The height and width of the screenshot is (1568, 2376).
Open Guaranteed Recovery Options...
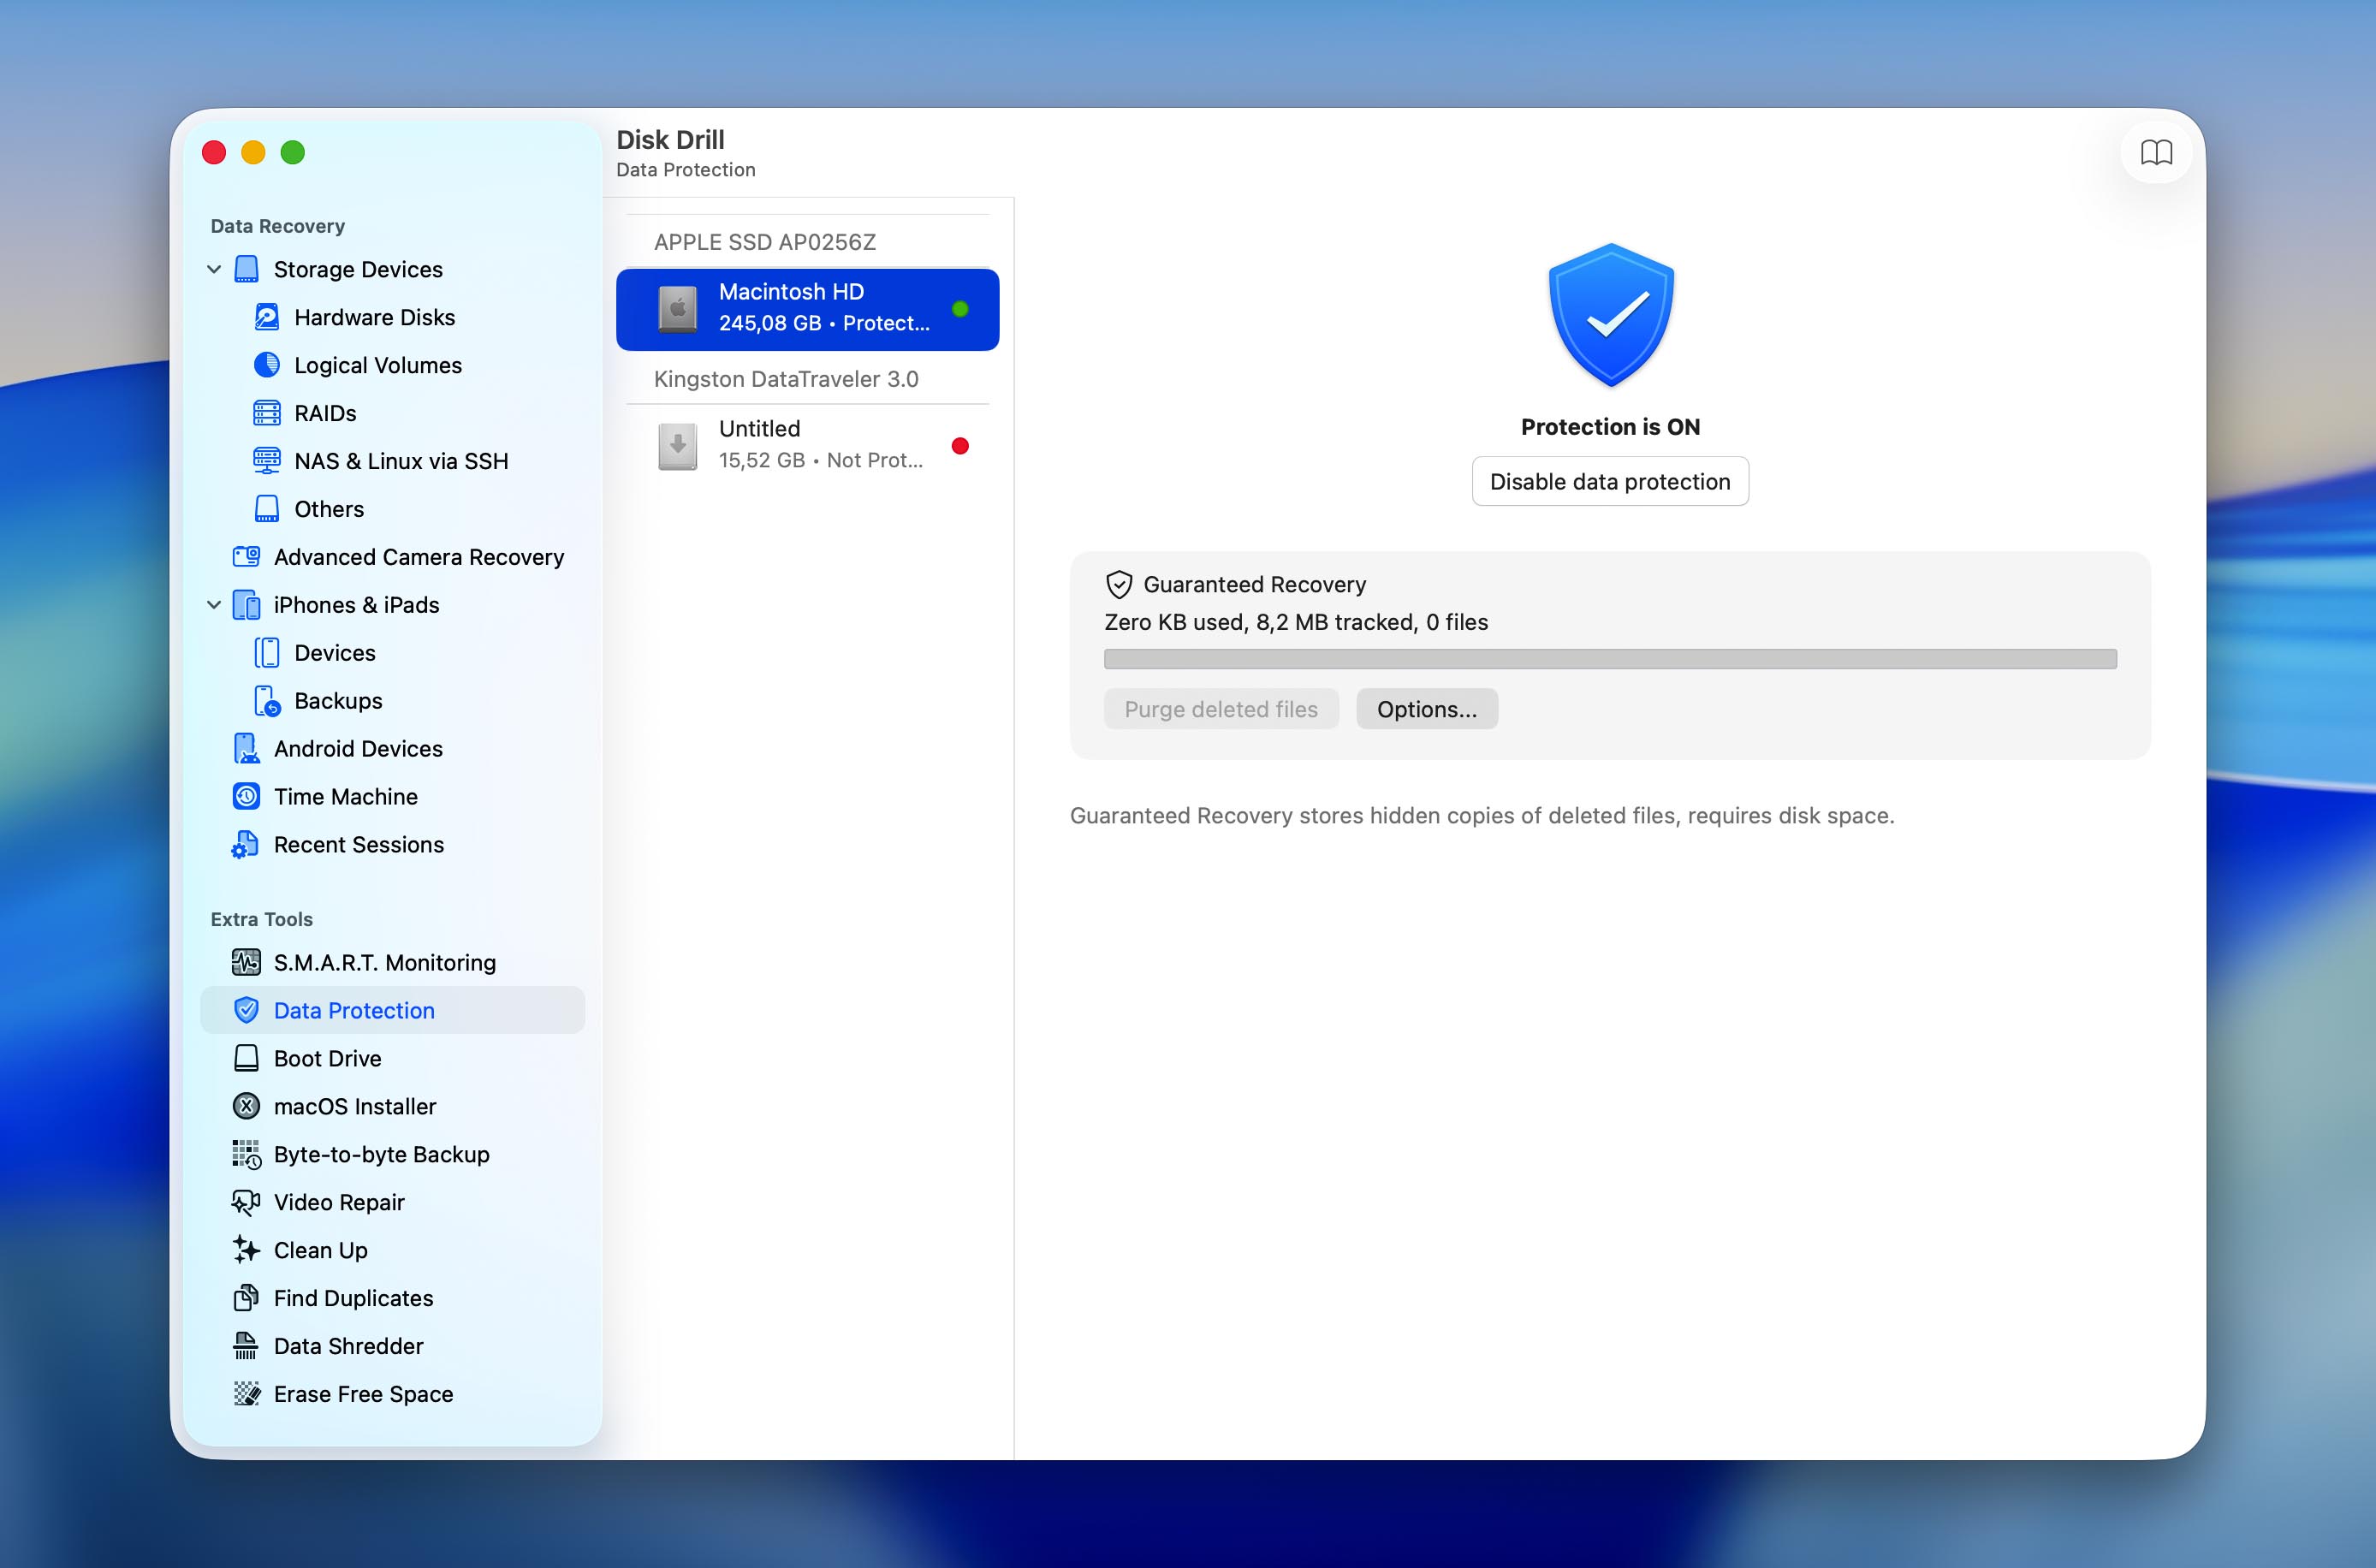[1427, 709]
